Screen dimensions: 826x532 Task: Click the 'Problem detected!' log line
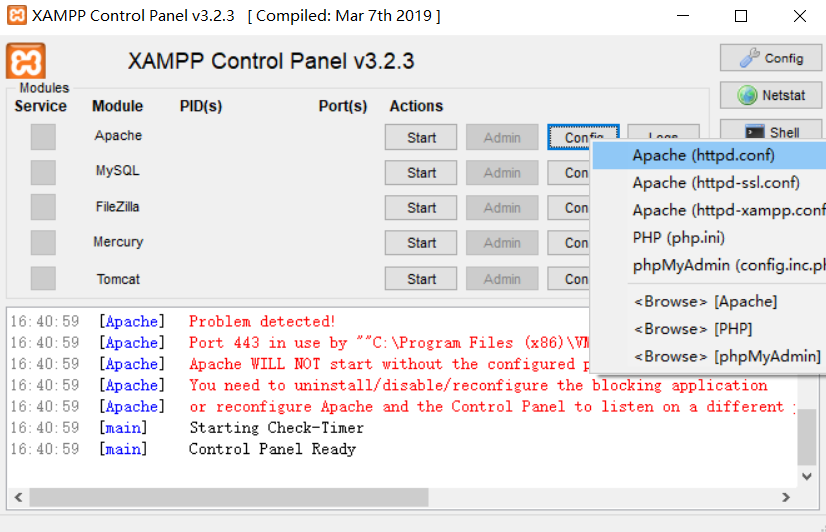point(262,321)
